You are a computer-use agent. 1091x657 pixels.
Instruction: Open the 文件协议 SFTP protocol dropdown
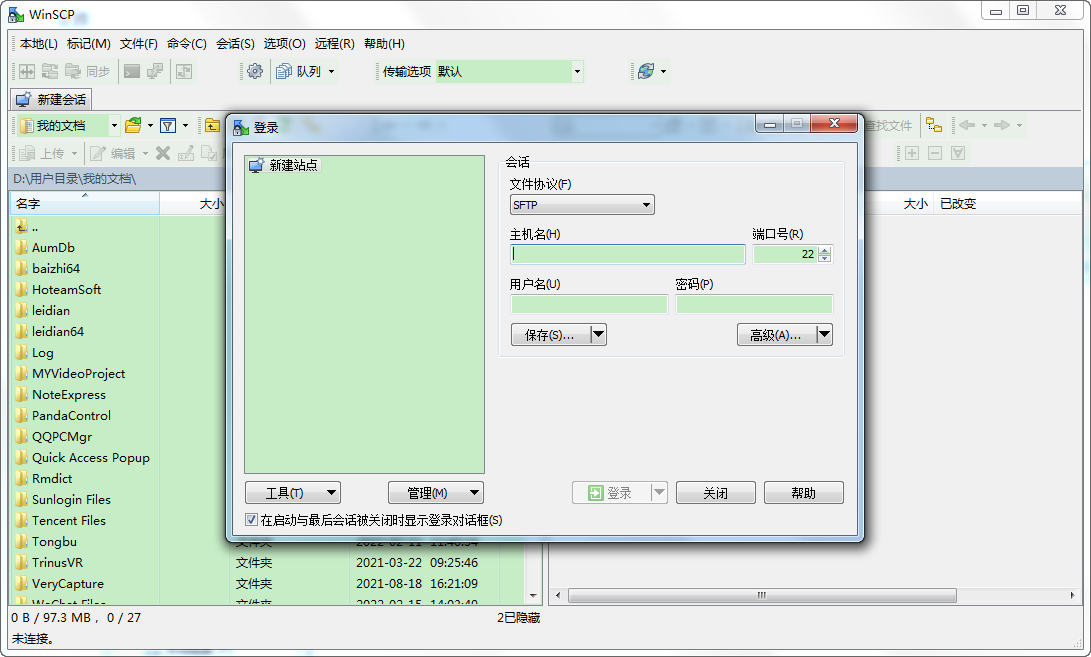[582, 205]
